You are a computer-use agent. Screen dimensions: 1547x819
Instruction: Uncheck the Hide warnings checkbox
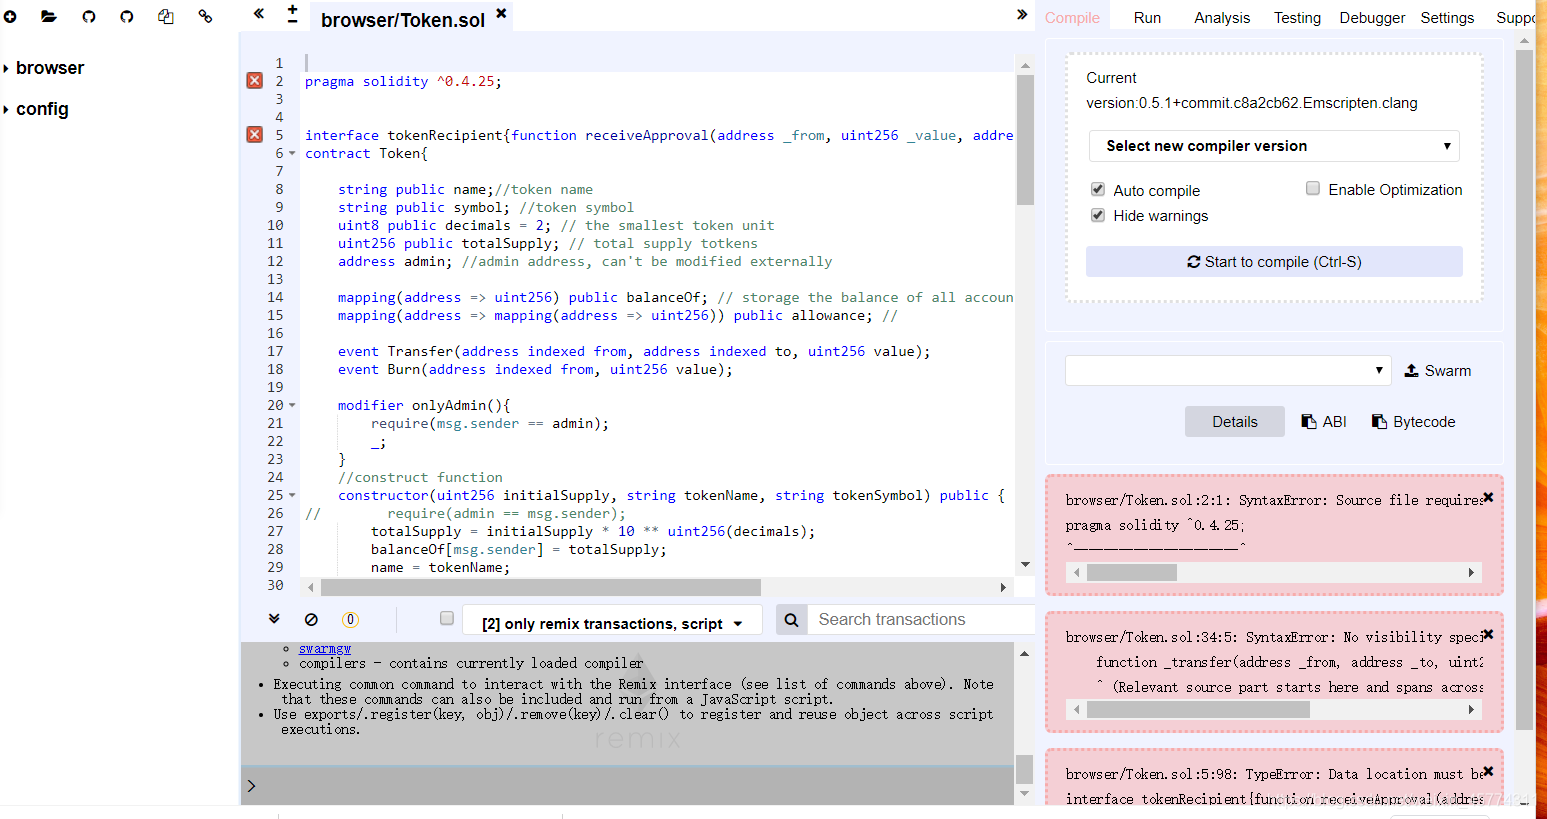pyautogui.click(x=1098, y=215)
